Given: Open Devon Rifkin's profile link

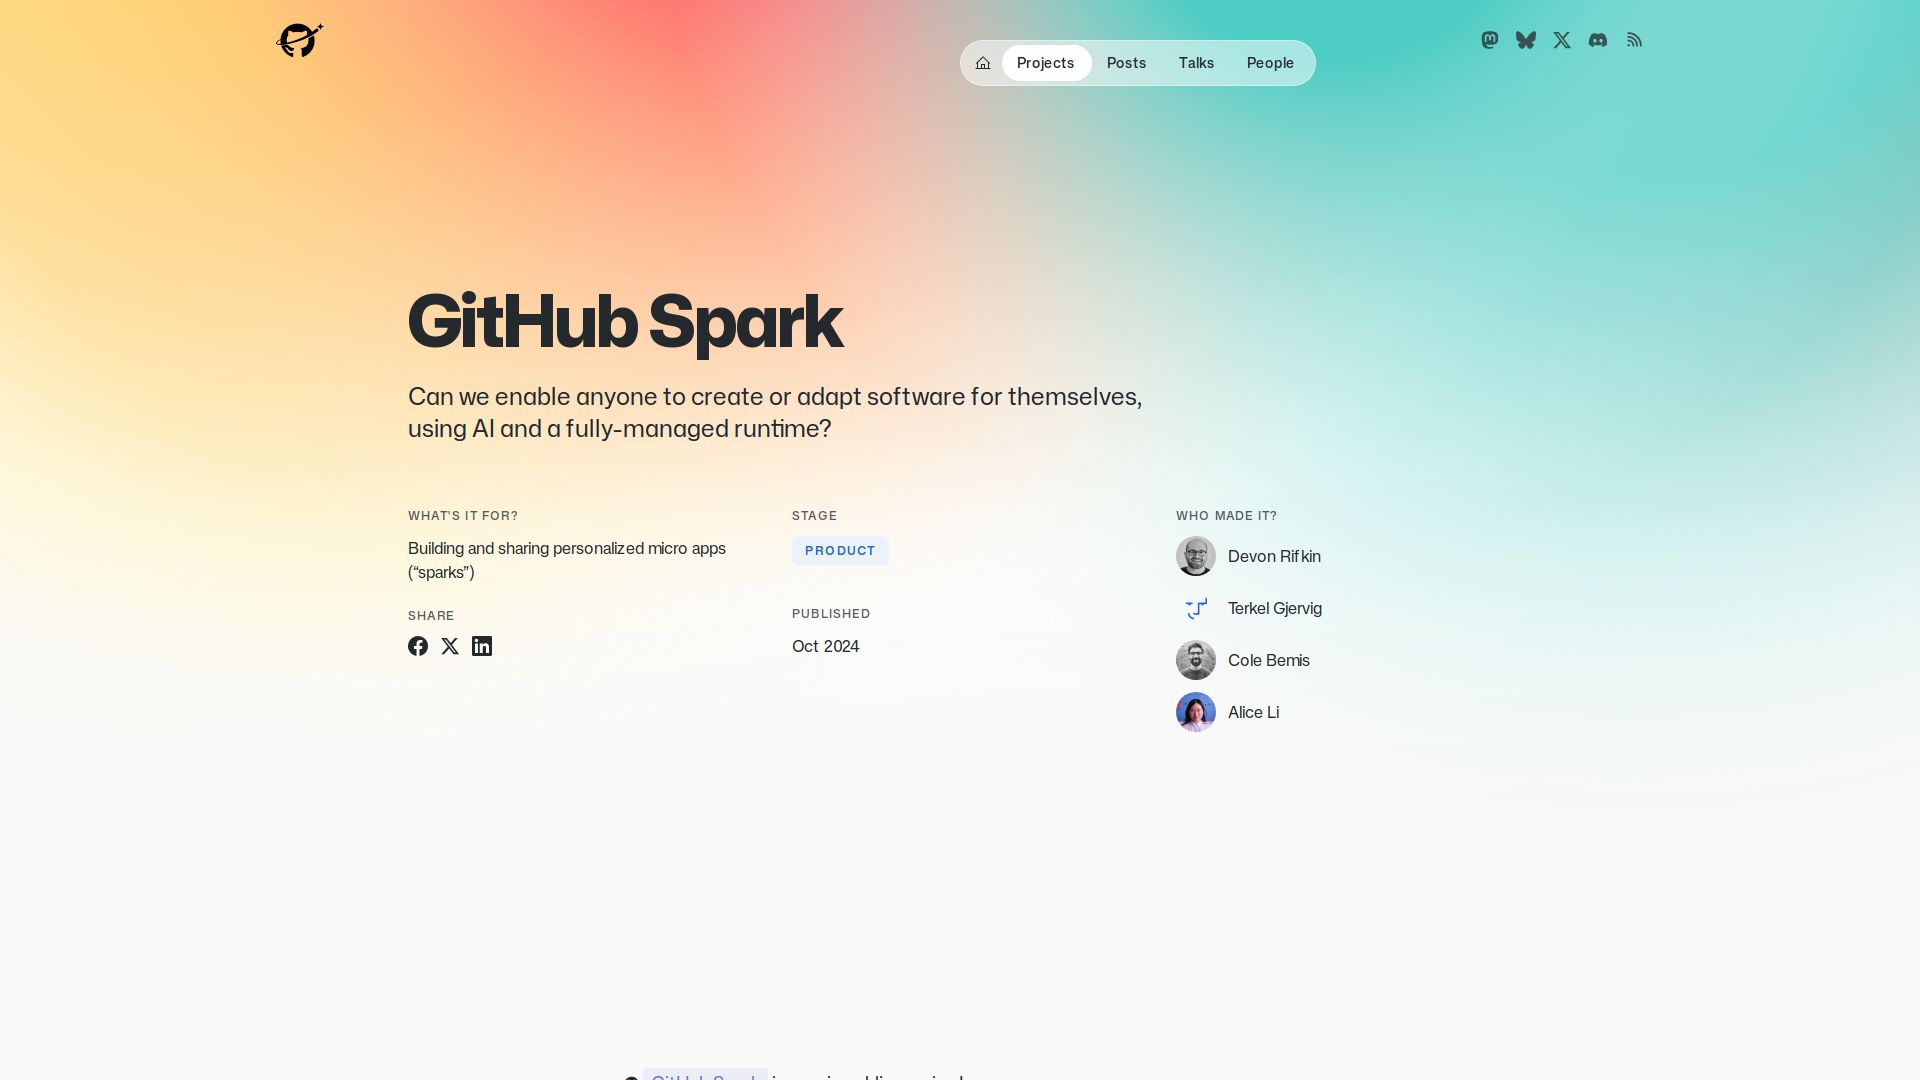Looking at the screenshot, I should tap(1274, 556).
